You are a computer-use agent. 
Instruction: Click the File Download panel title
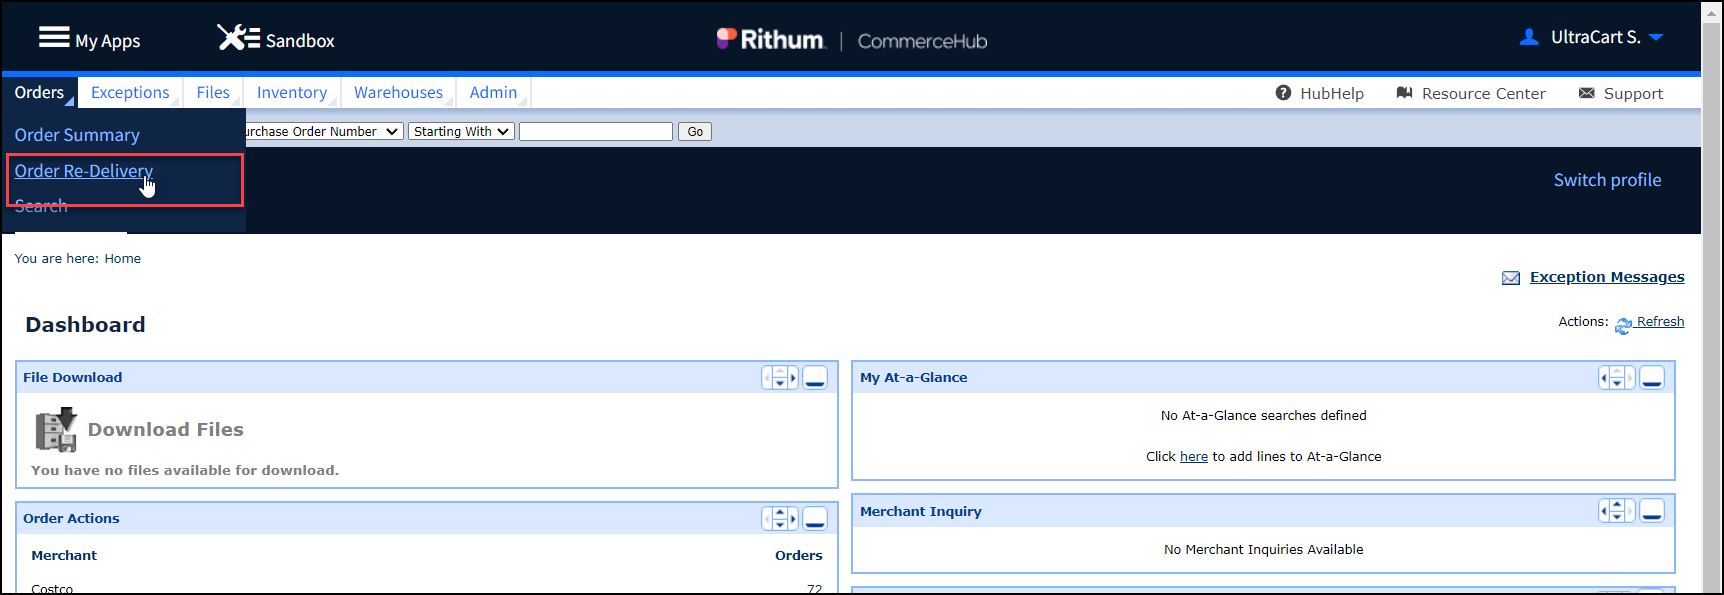[x=73, y=377]
